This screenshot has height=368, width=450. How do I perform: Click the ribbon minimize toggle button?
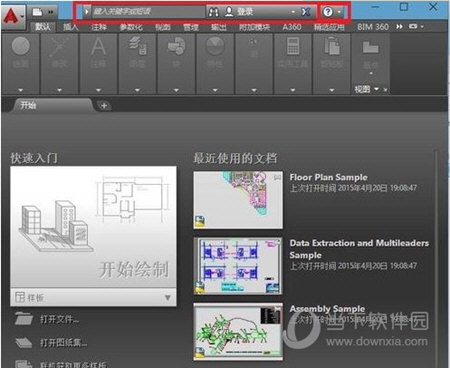point(413,26)
